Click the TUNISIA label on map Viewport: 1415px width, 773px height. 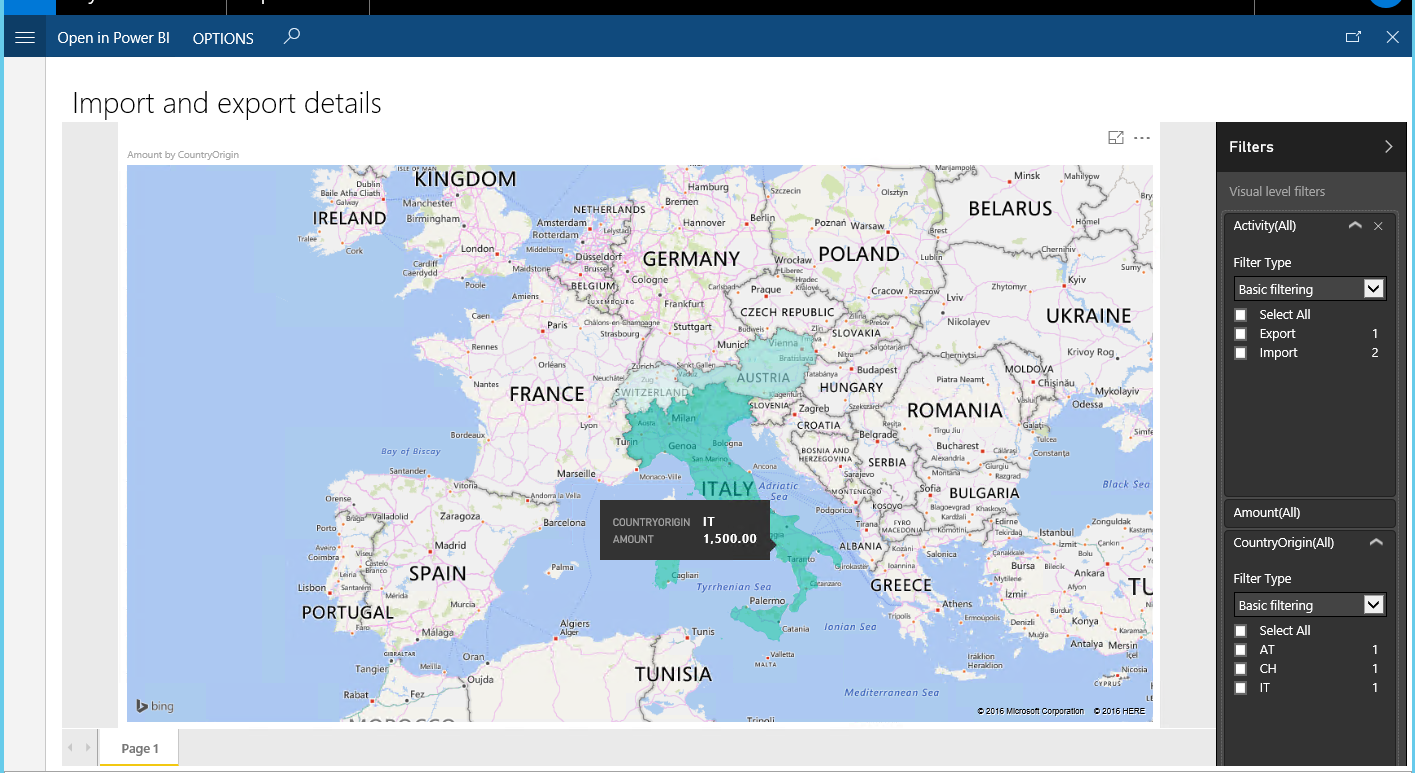coord(673,674)
